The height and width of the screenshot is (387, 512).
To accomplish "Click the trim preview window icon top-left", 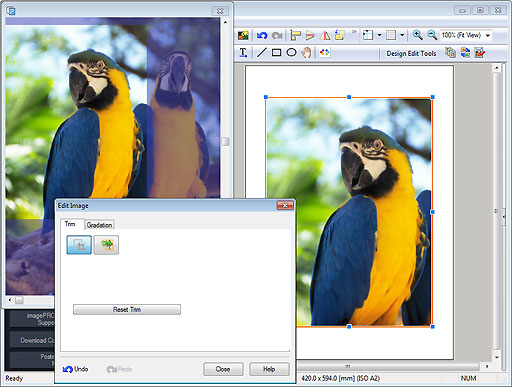I will (x=11, y=10).
